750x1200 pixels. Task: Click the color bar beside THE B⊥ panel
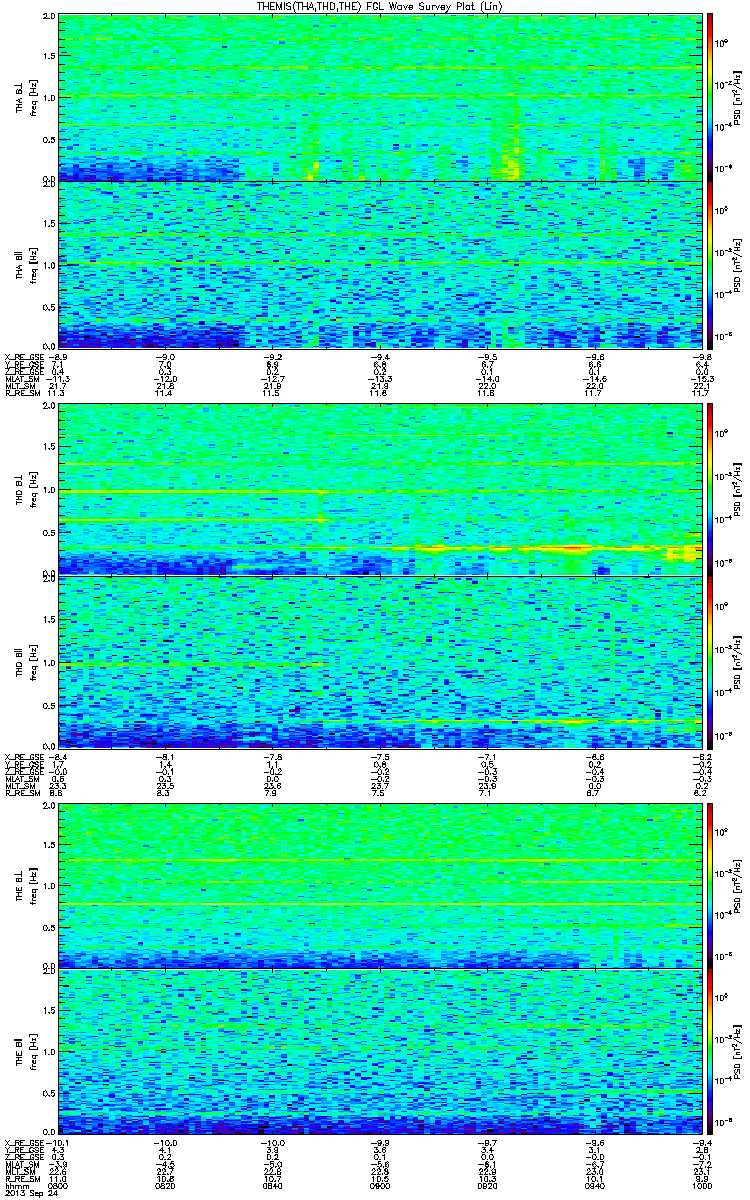click(710, 886)
